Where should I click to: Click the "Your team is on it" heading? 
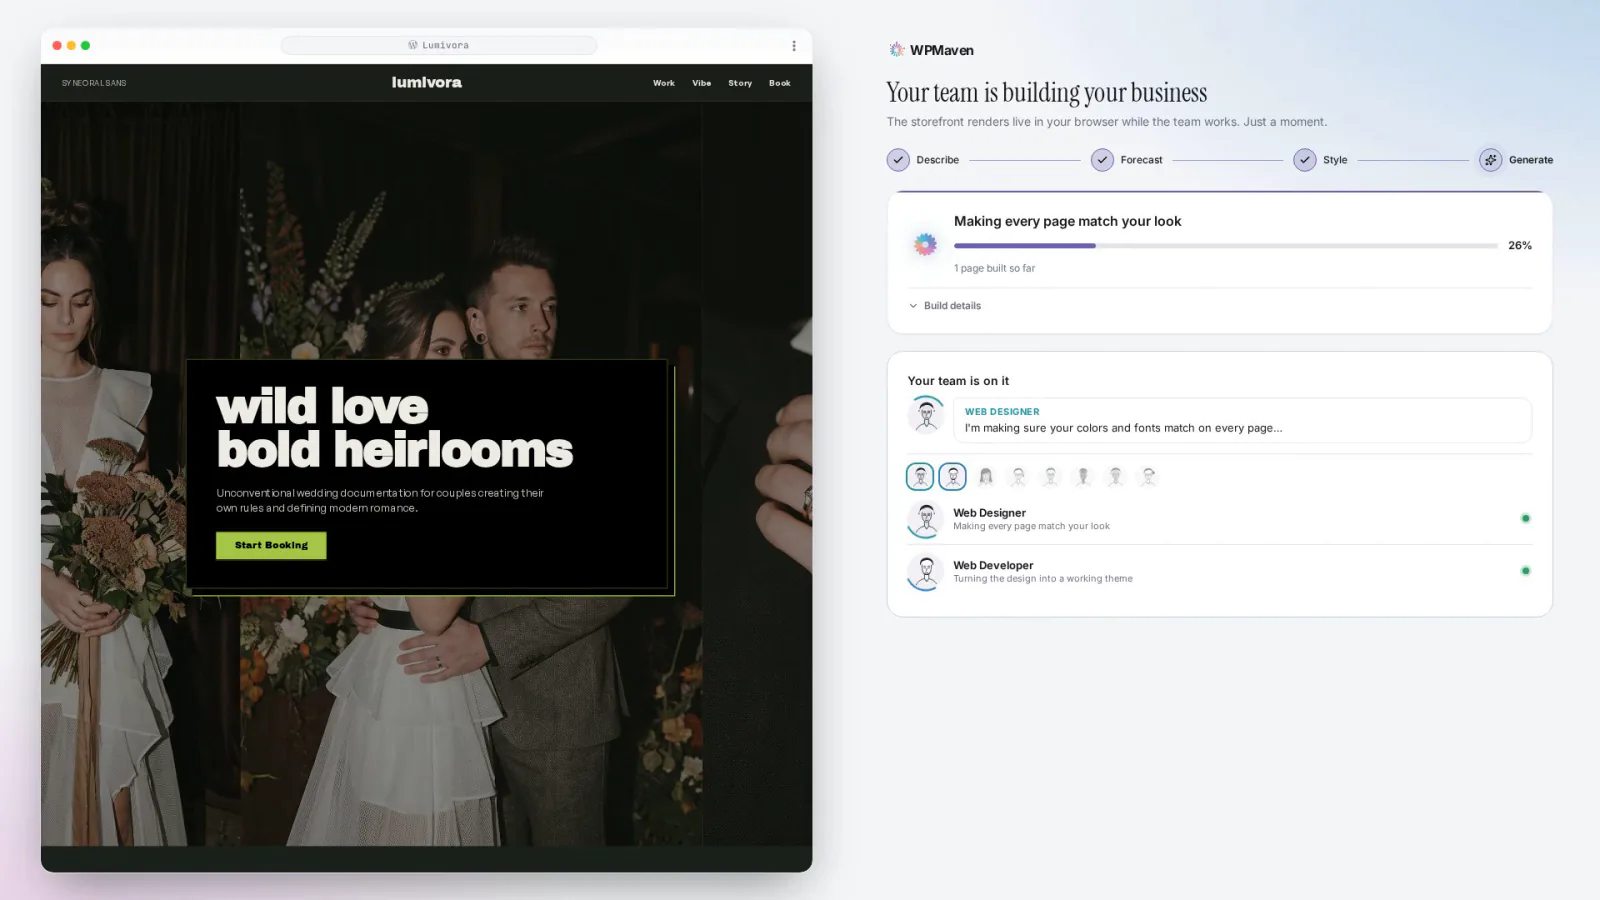958,381
